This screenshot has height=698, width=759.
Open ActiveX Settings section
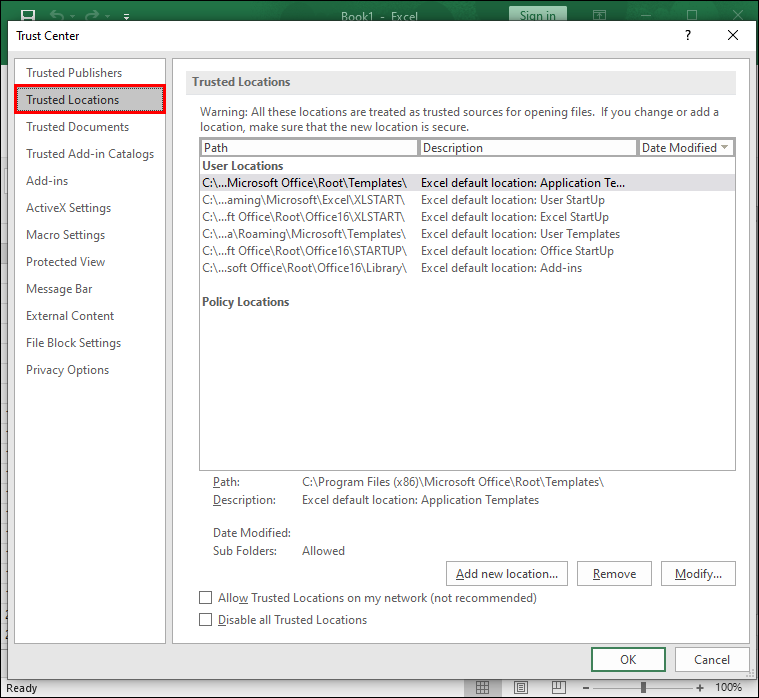(90, 208)
